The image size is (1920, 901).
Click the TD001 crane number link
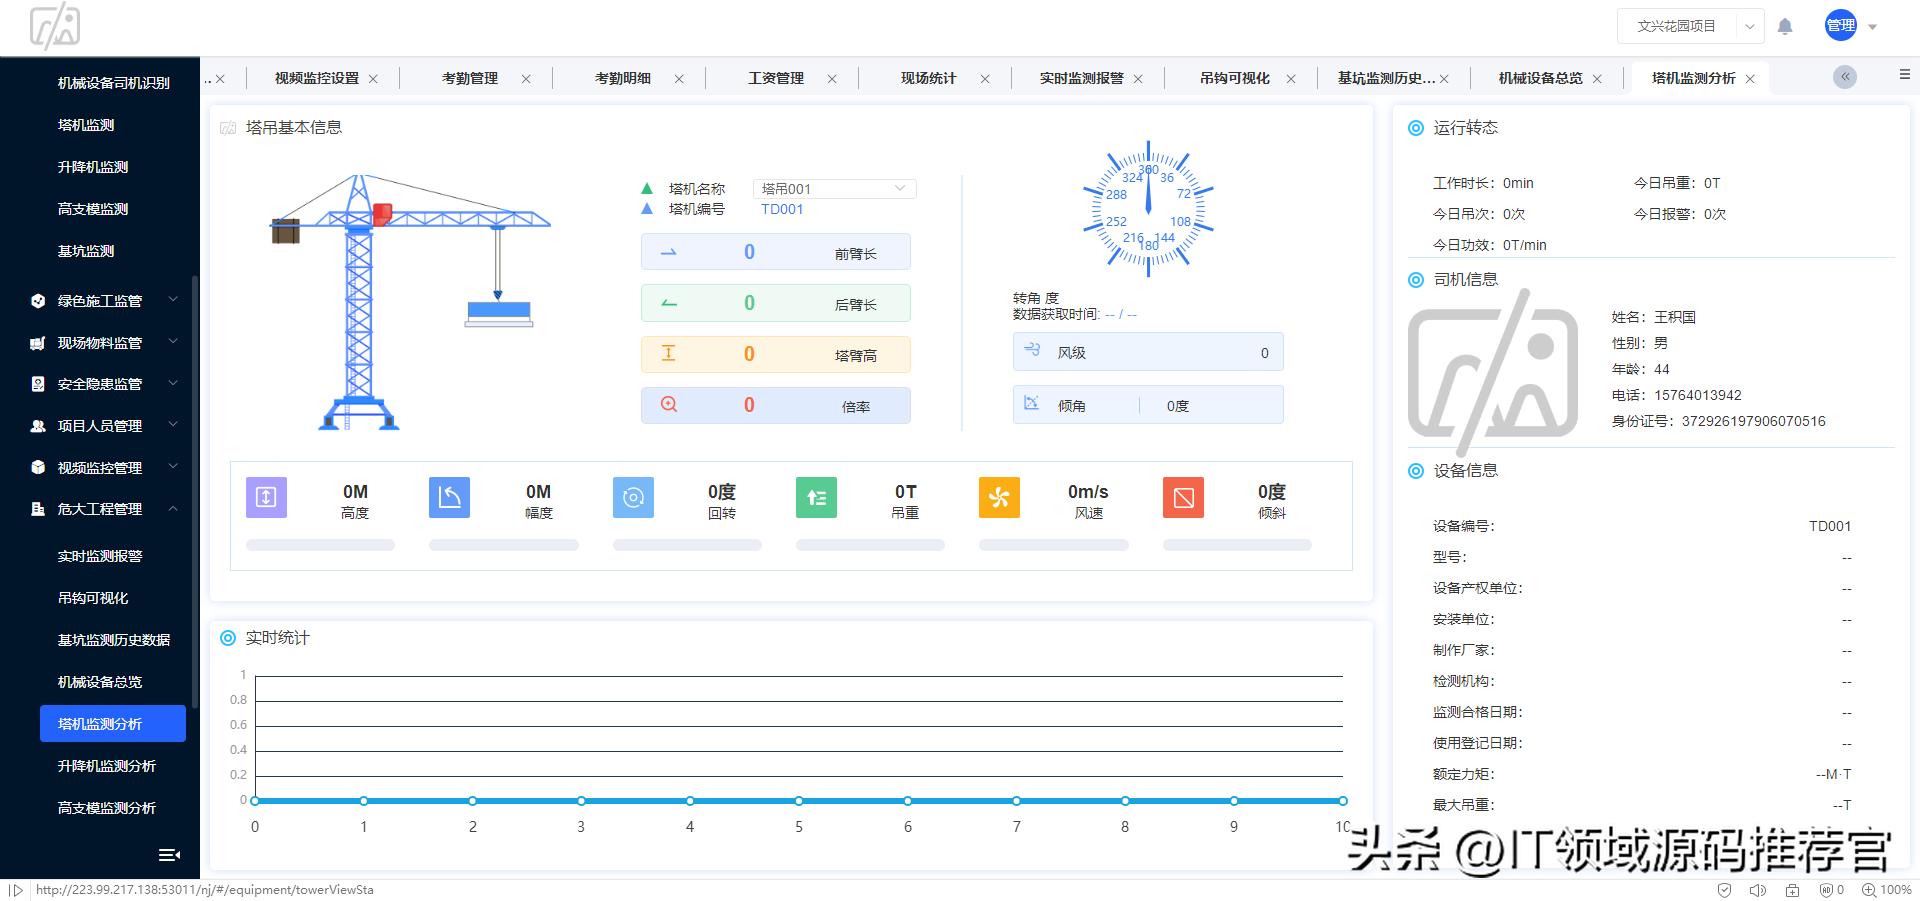click(782, 209)
